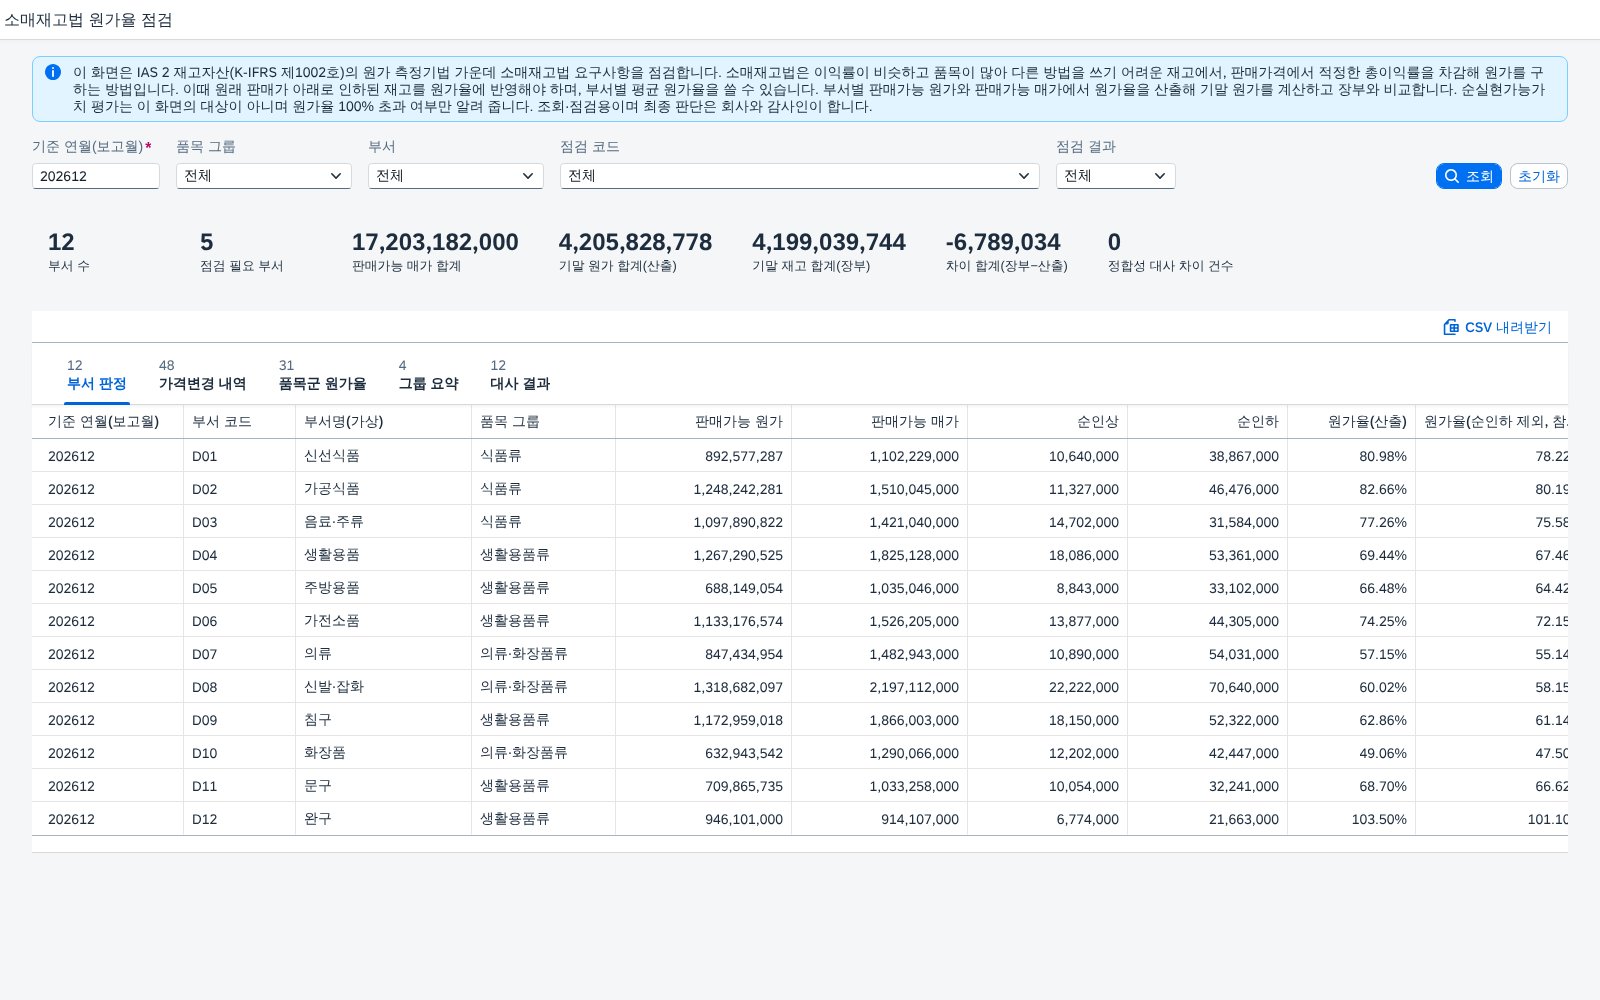Open the 점검 결과 dropdown
This screenshot has width=1600, height=1000.
point(1116,176)
